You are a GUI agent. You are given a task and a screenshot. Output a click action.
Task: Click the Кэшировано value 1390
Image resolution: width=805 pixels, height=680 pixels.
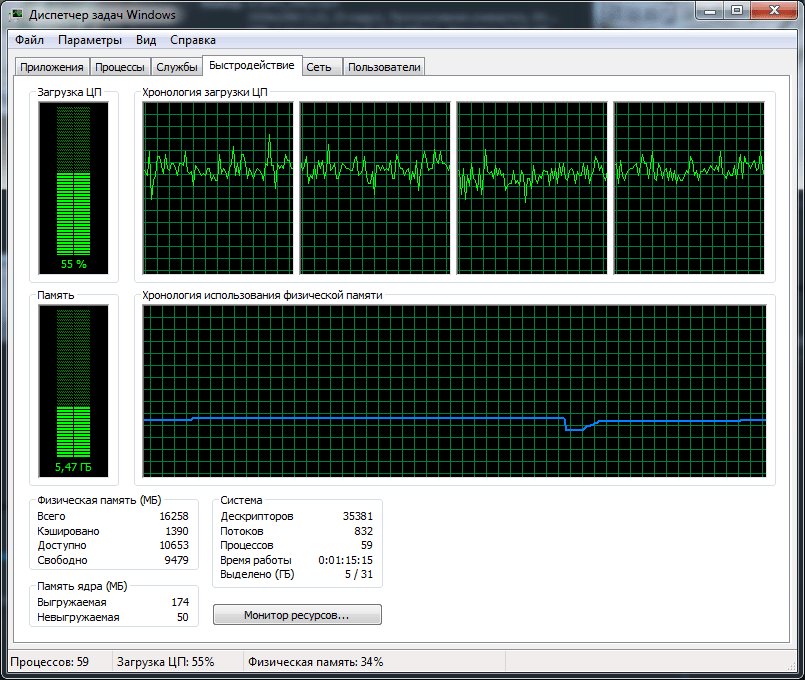tap(177, 531)
